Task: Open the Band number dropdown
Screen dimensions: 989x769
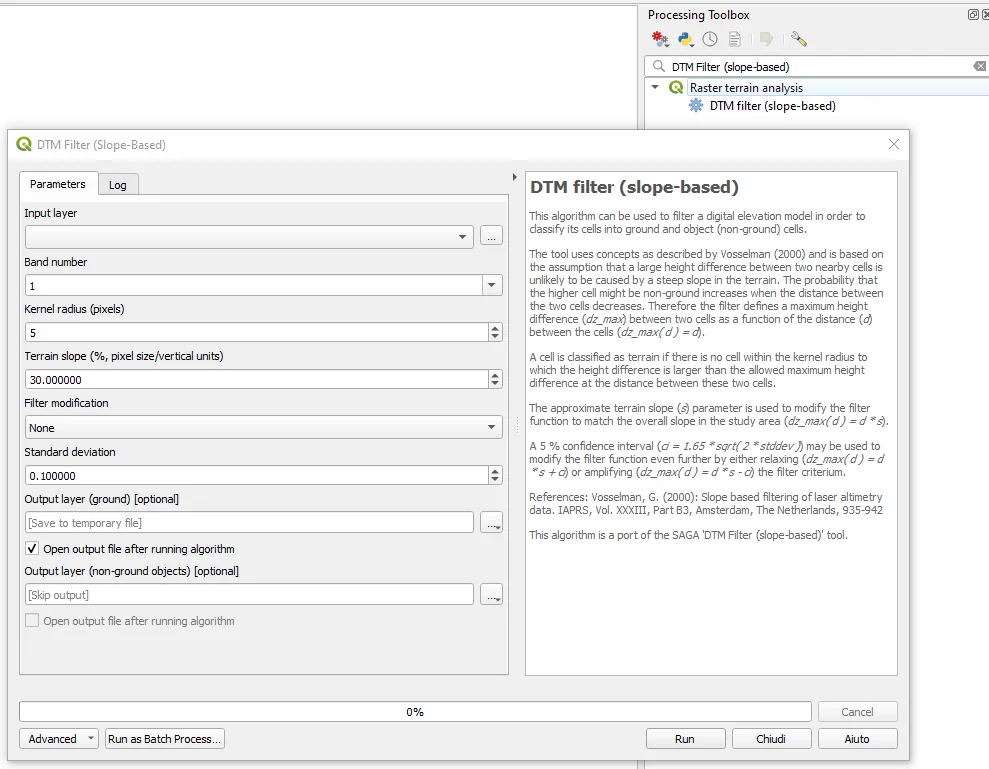Action: (491, 286)
